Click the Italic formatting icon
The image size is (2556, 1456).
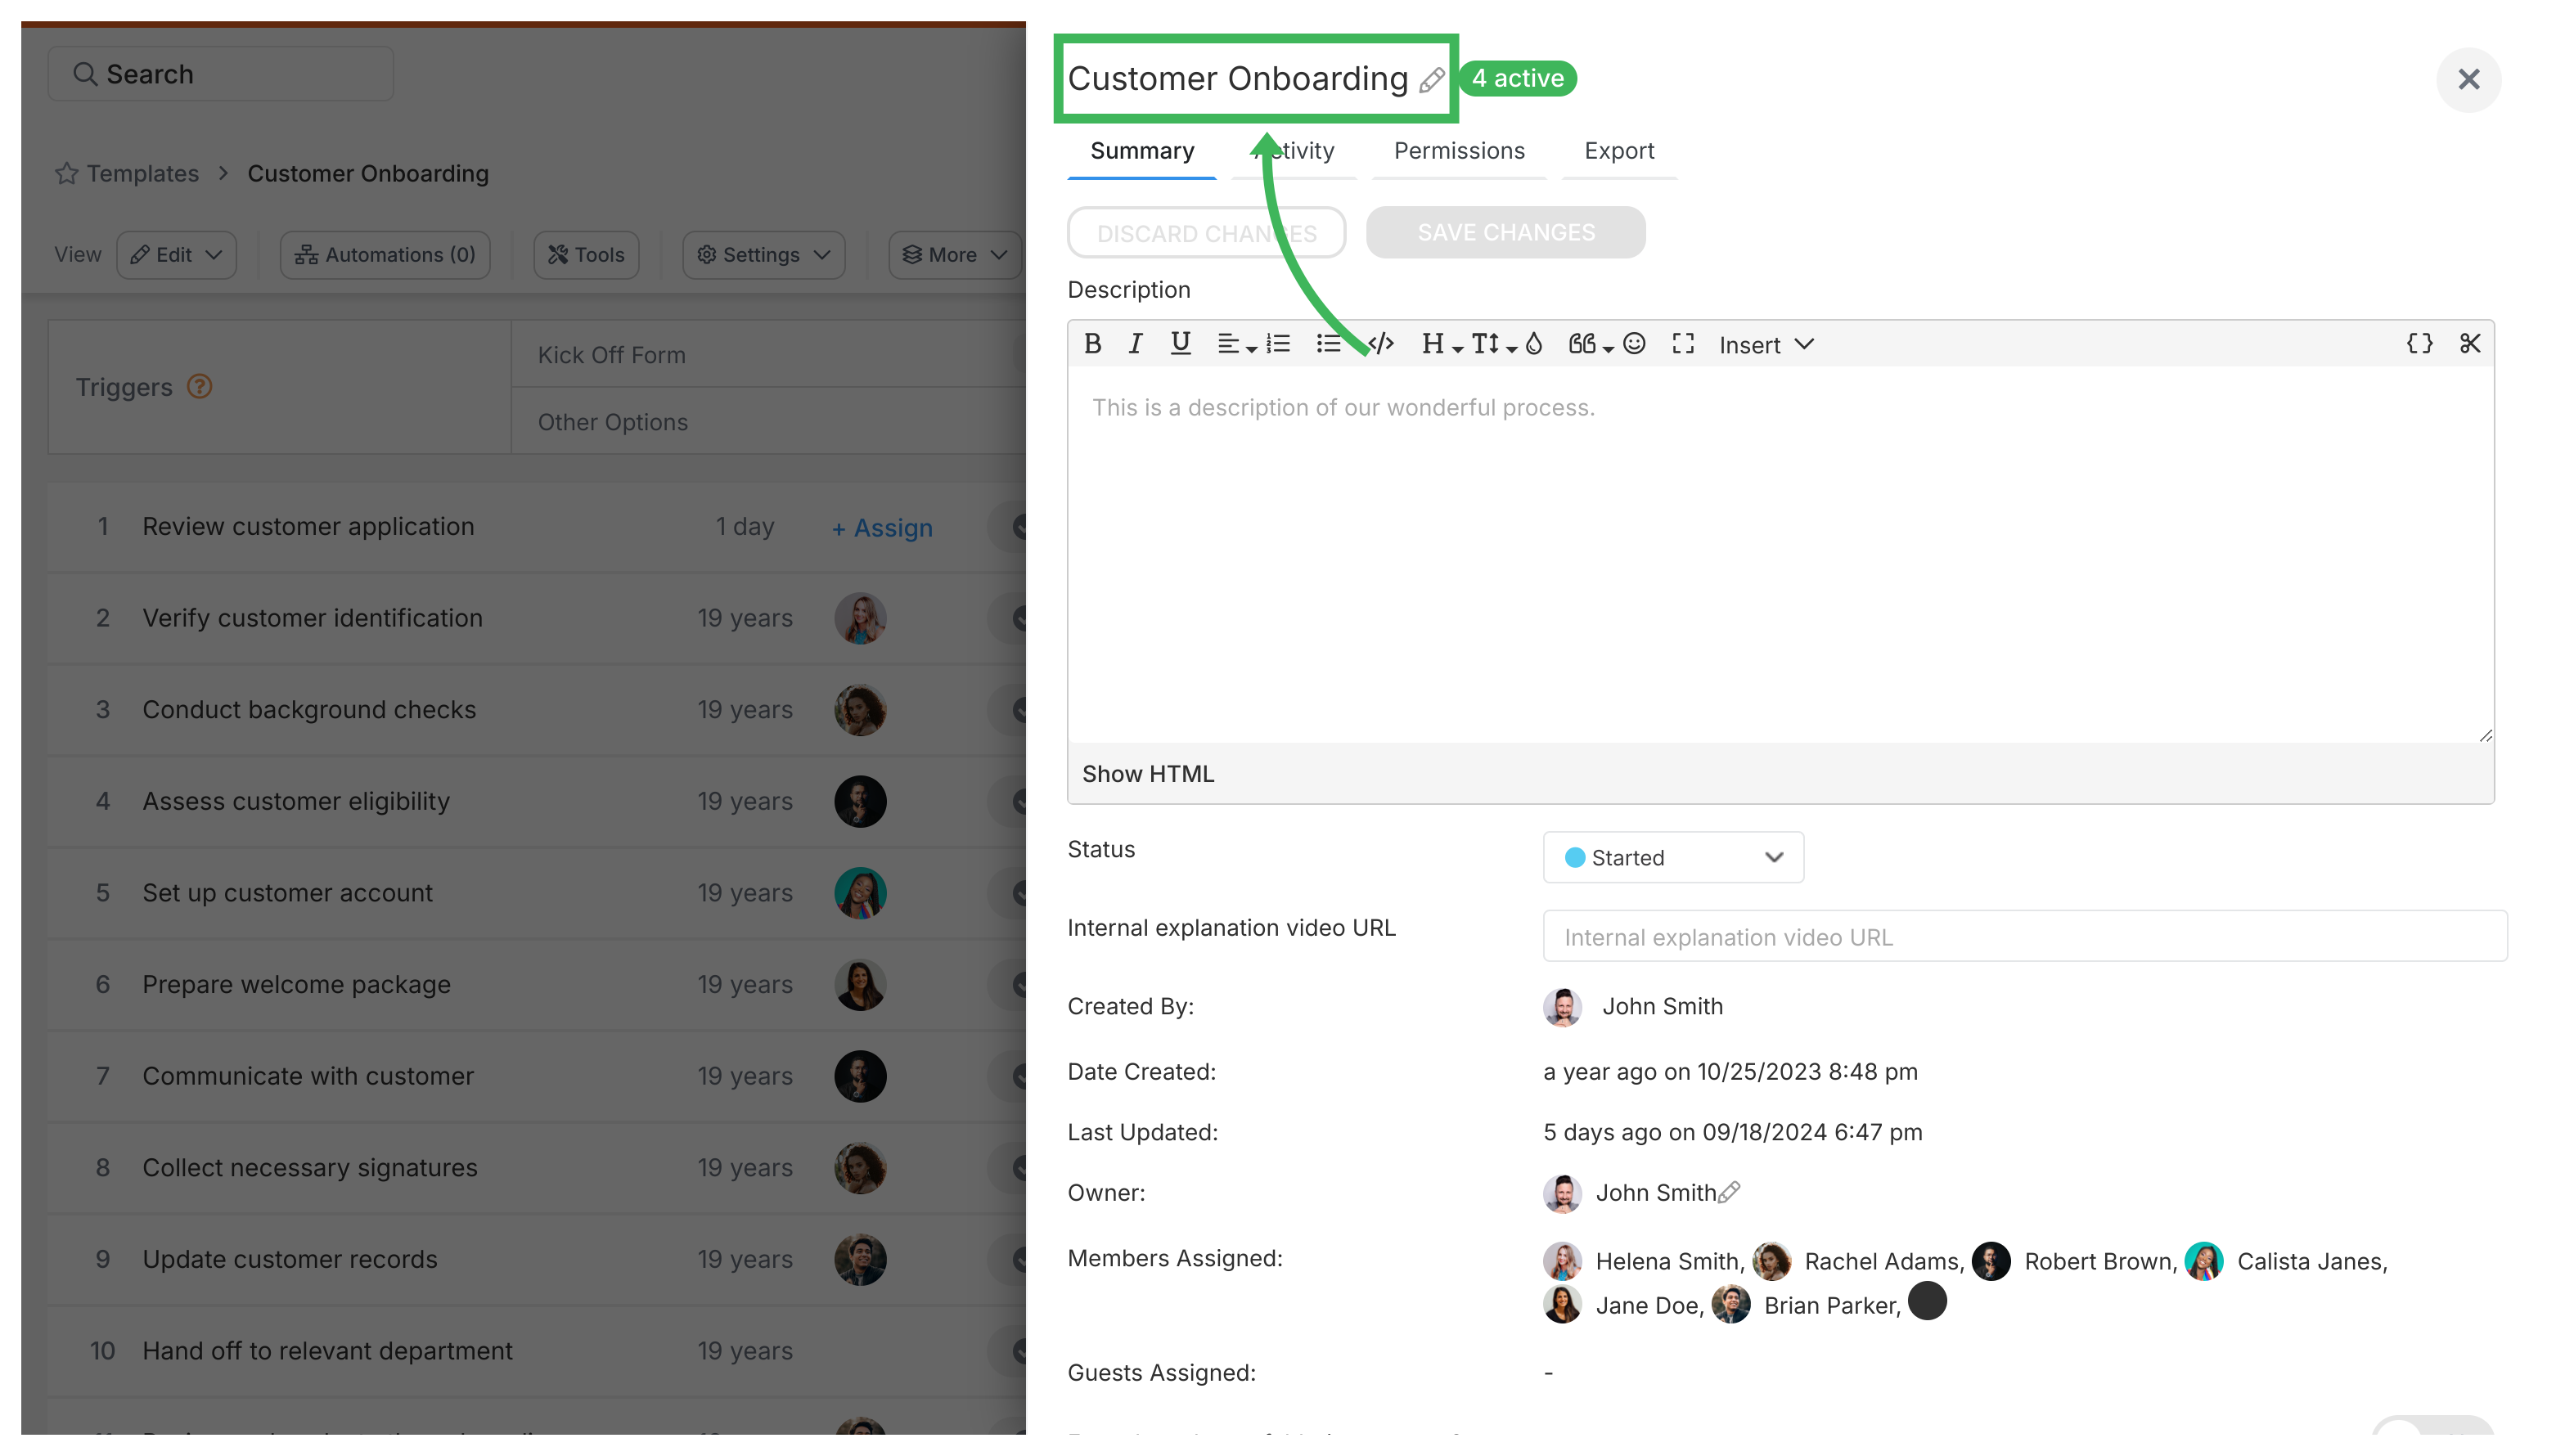tap(1132, 344)
